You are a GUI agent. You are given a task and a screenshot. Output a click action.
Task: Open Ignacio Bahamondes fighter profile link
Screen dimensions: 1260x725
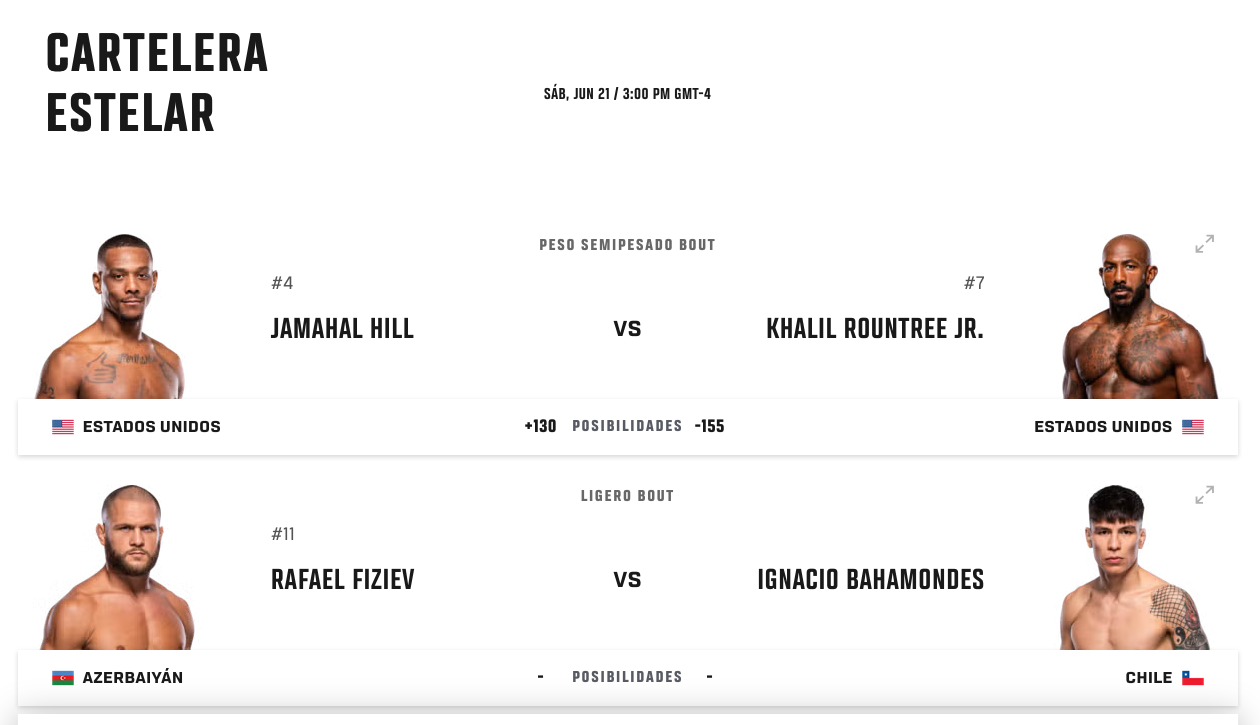pyautogui.click(x=871, y=580)
